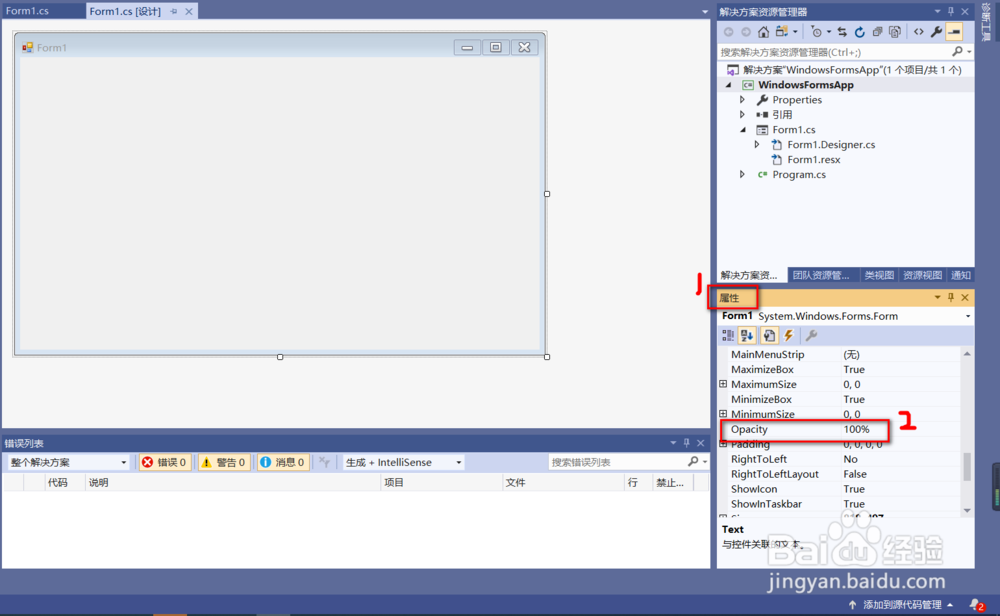Switch to the Form1.cs code tab
Screen dimensions: 1000x616
point(27,11)
